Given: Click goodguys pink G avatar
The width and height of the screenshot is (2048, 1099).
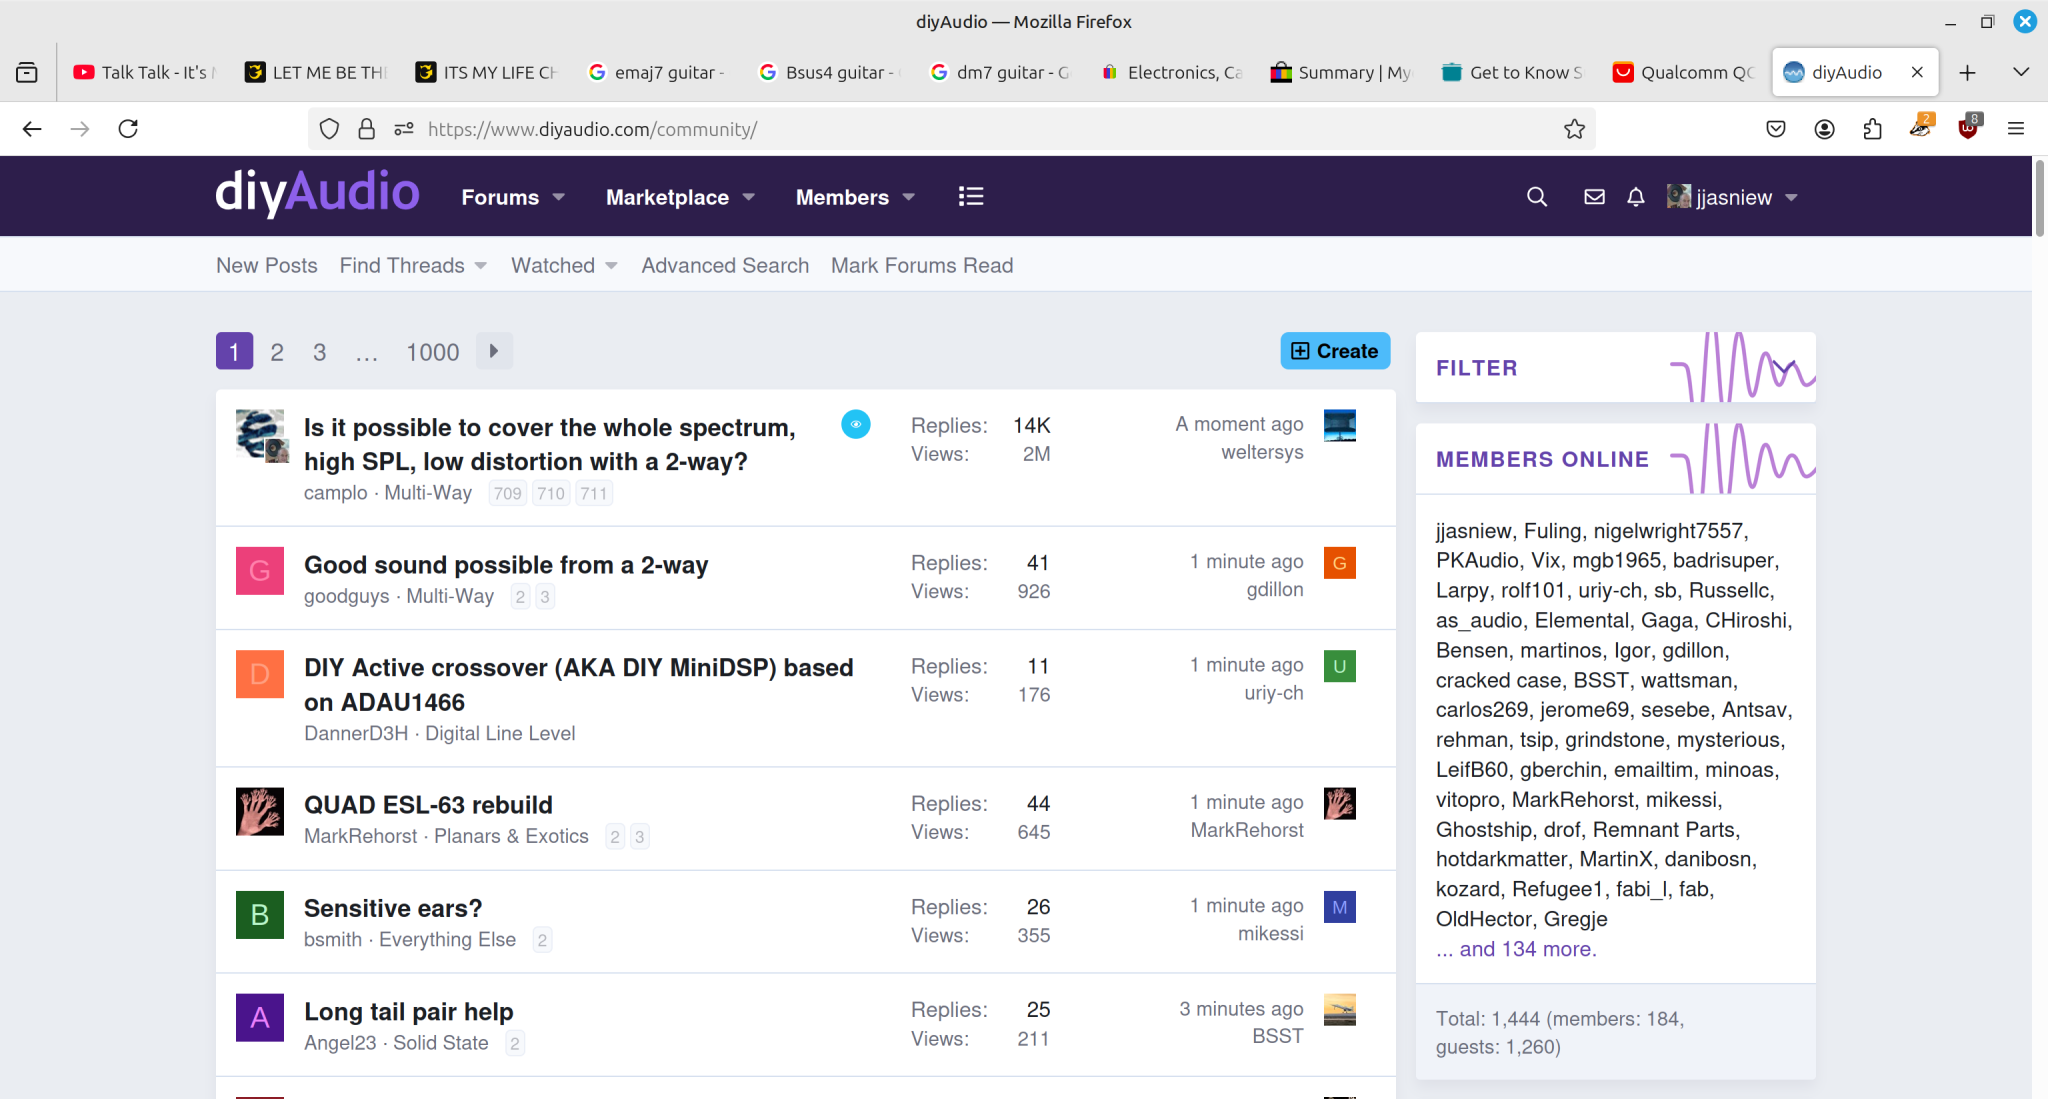Looking at the screenshot, I should (x=260, y=571).
